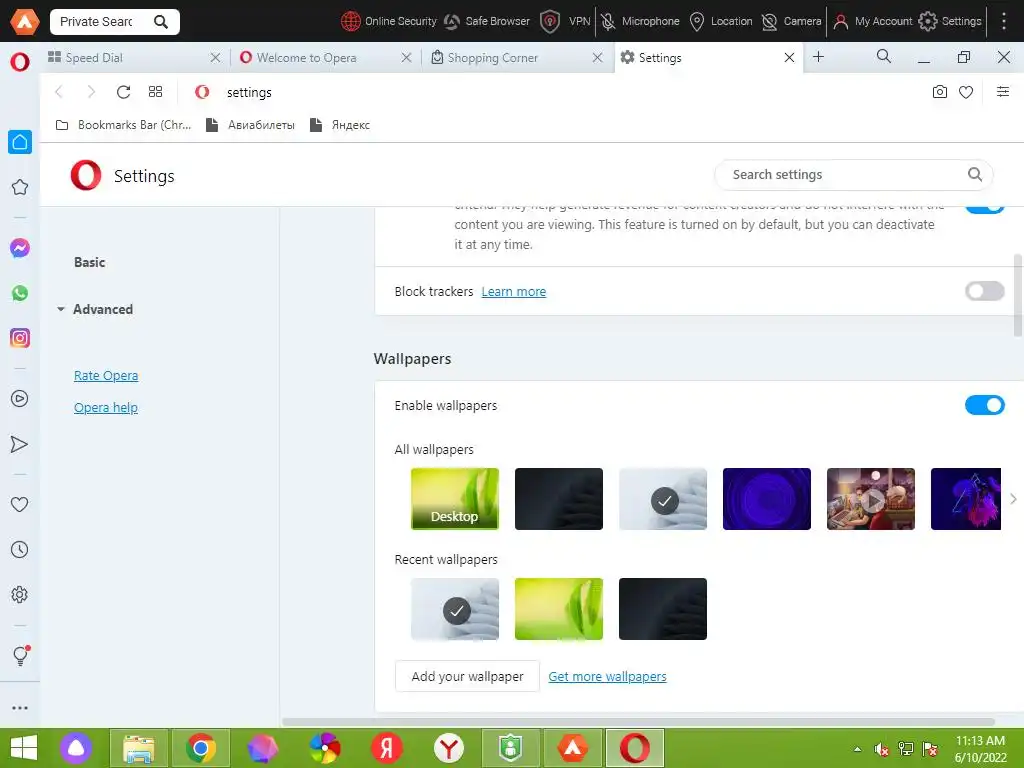Go to the home icon in sidebar

tap(20, 142)
